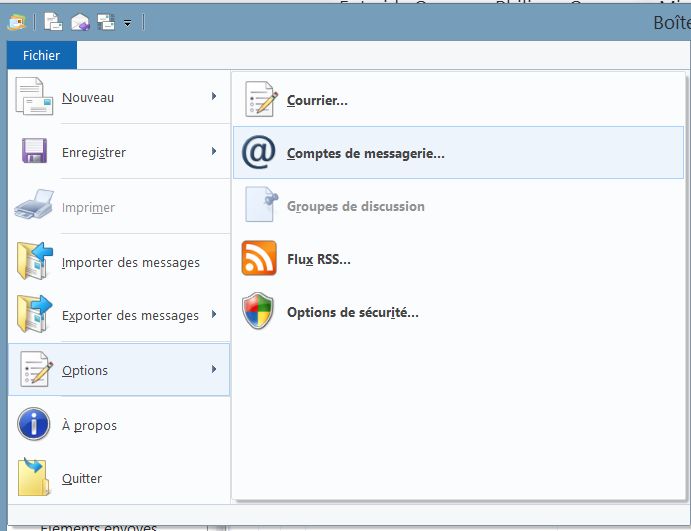Expand the Options submenu arrow
The image size is (691, 531).
pyautogui.click(x=214, y=369)
